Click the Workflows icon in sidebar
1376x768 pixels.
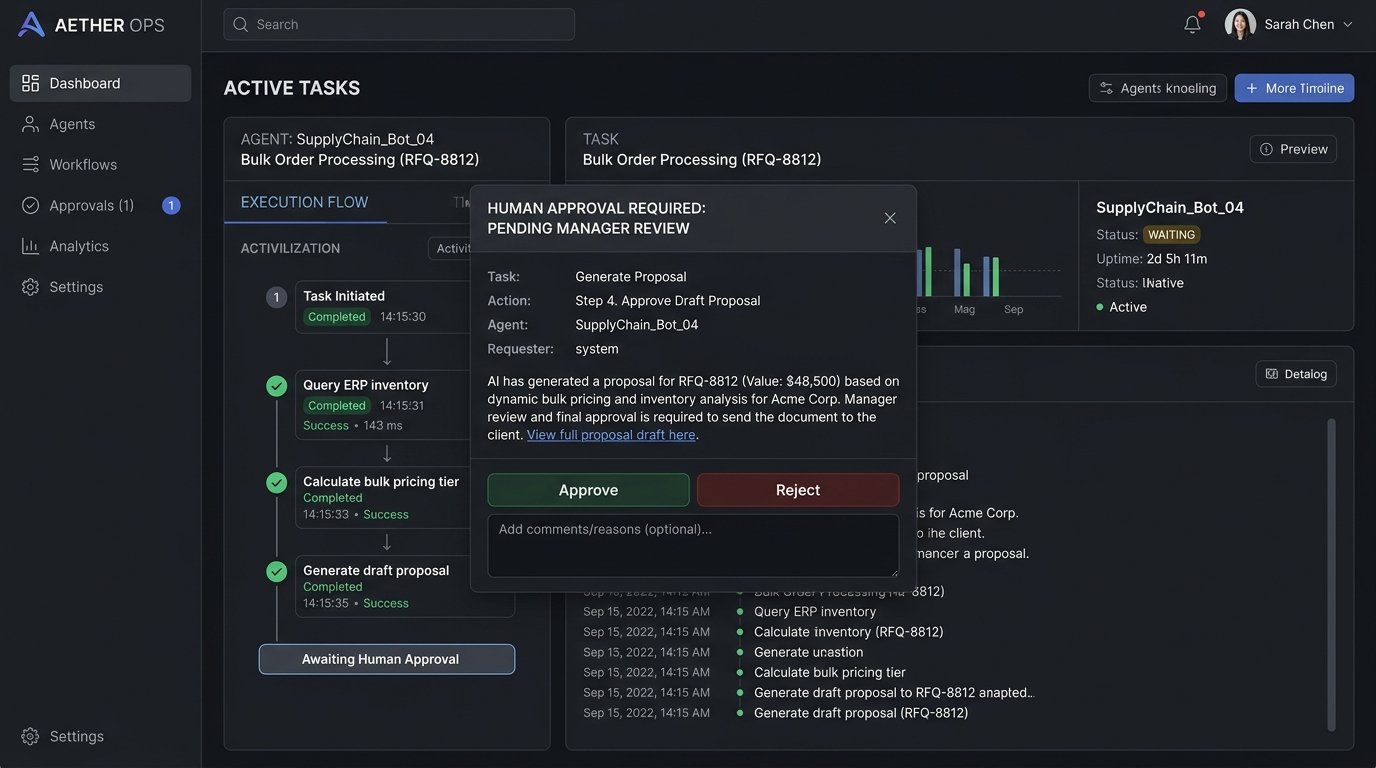(31, 164)
